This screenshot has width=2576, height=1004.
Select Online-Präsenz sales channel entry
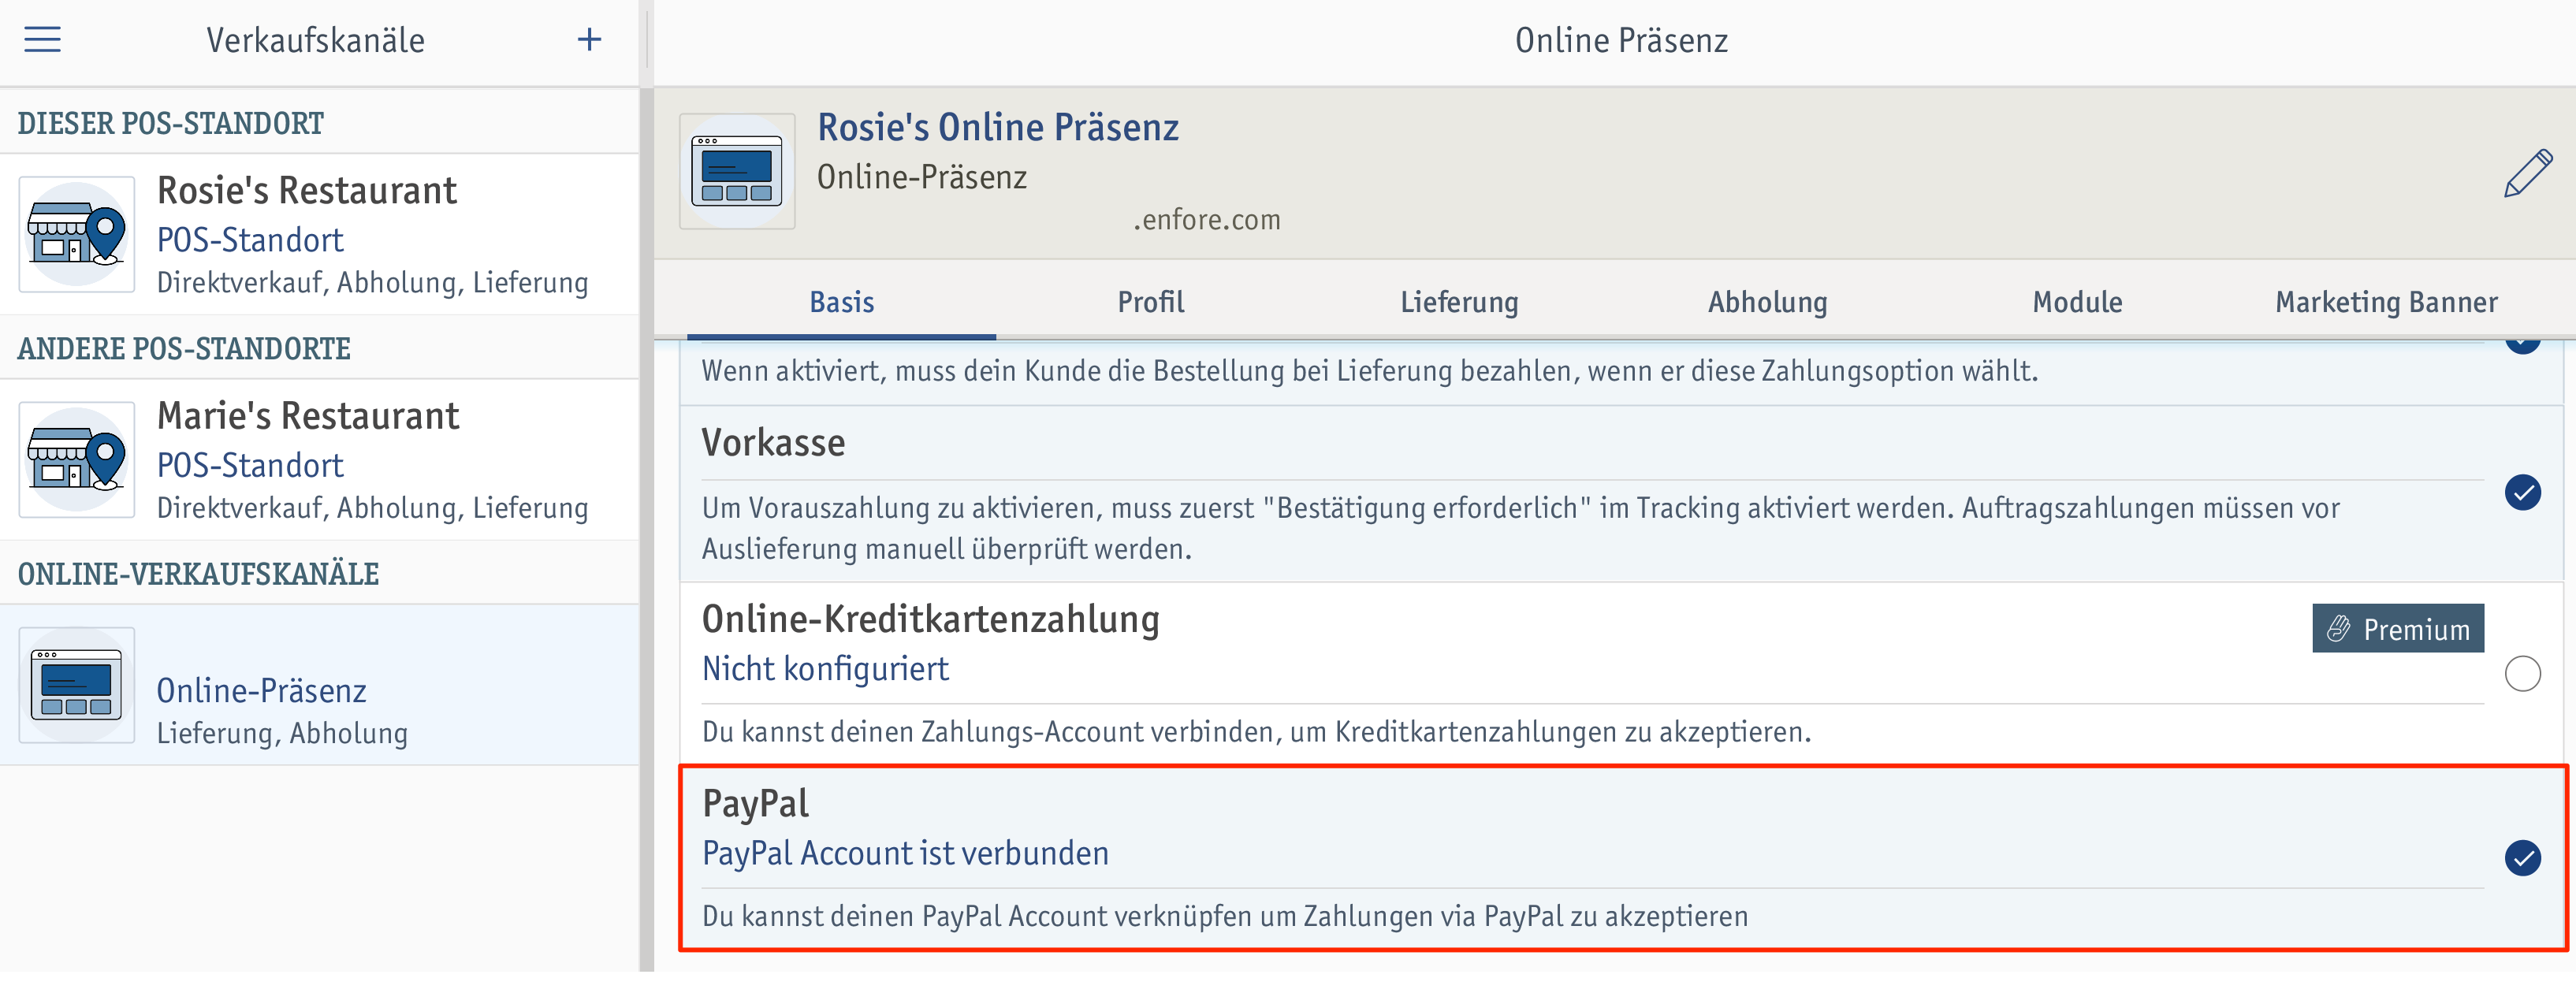click(x=319, y=685)
